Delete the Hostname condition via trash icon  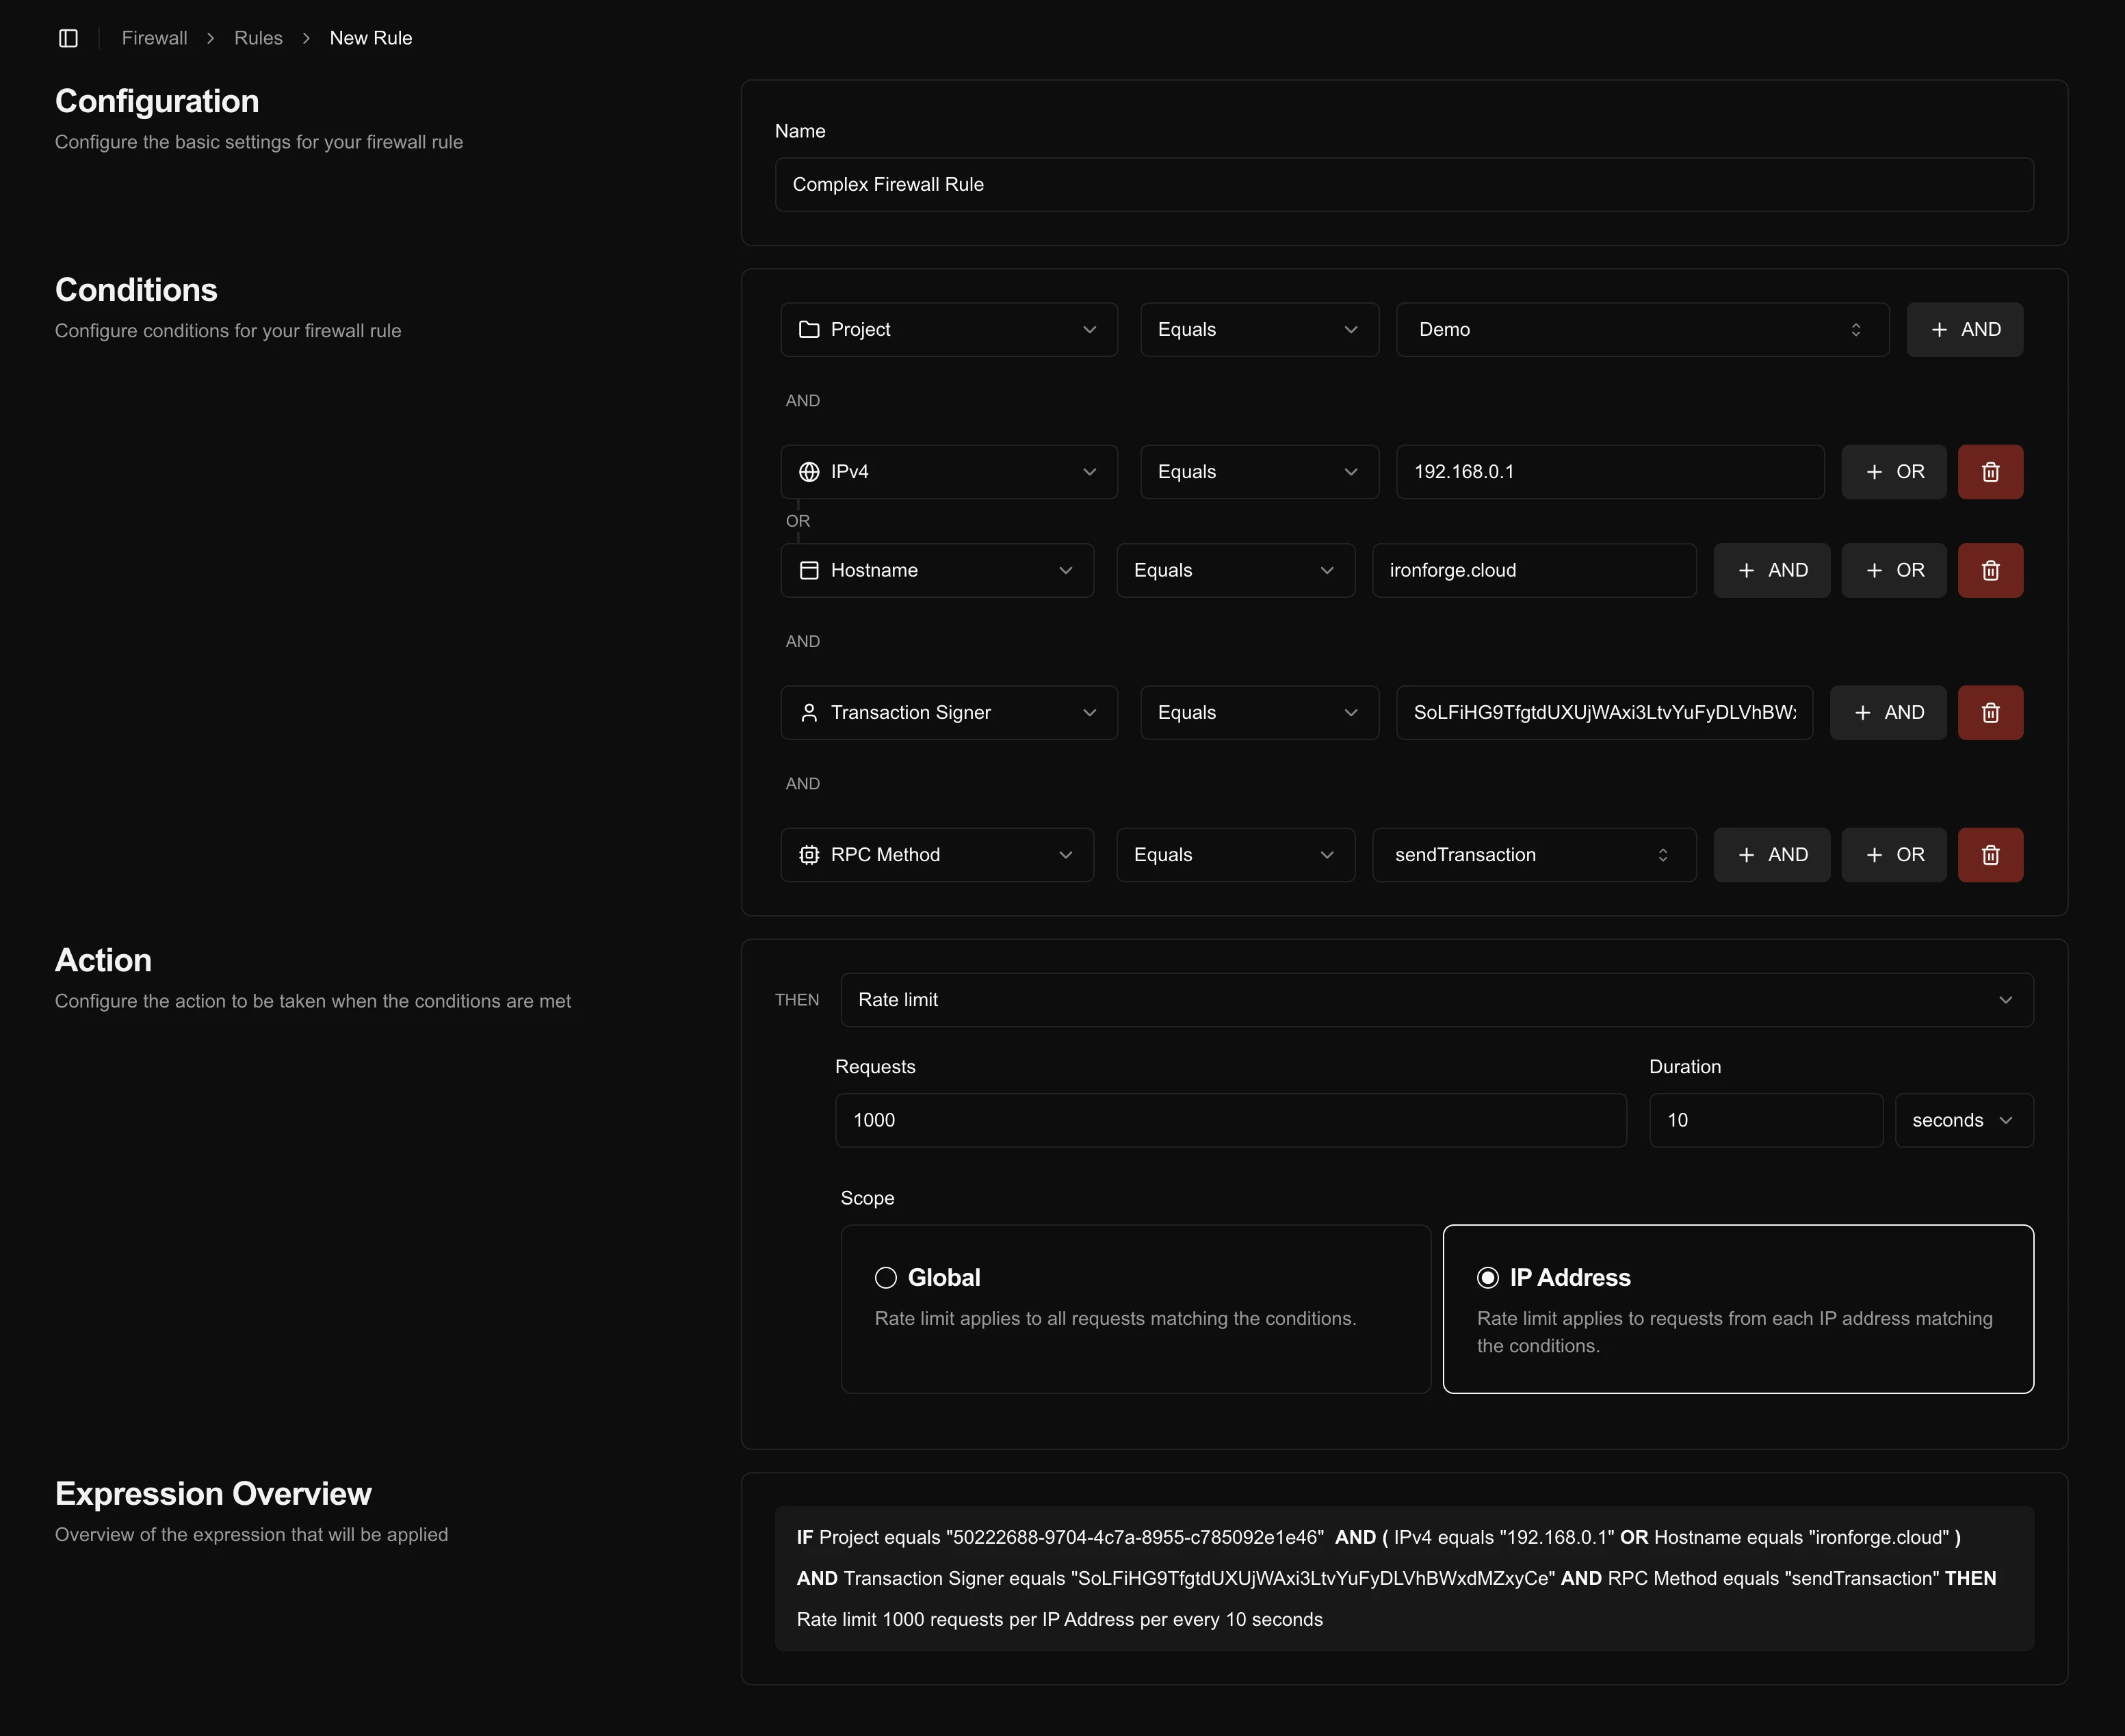click(1990, 570)
